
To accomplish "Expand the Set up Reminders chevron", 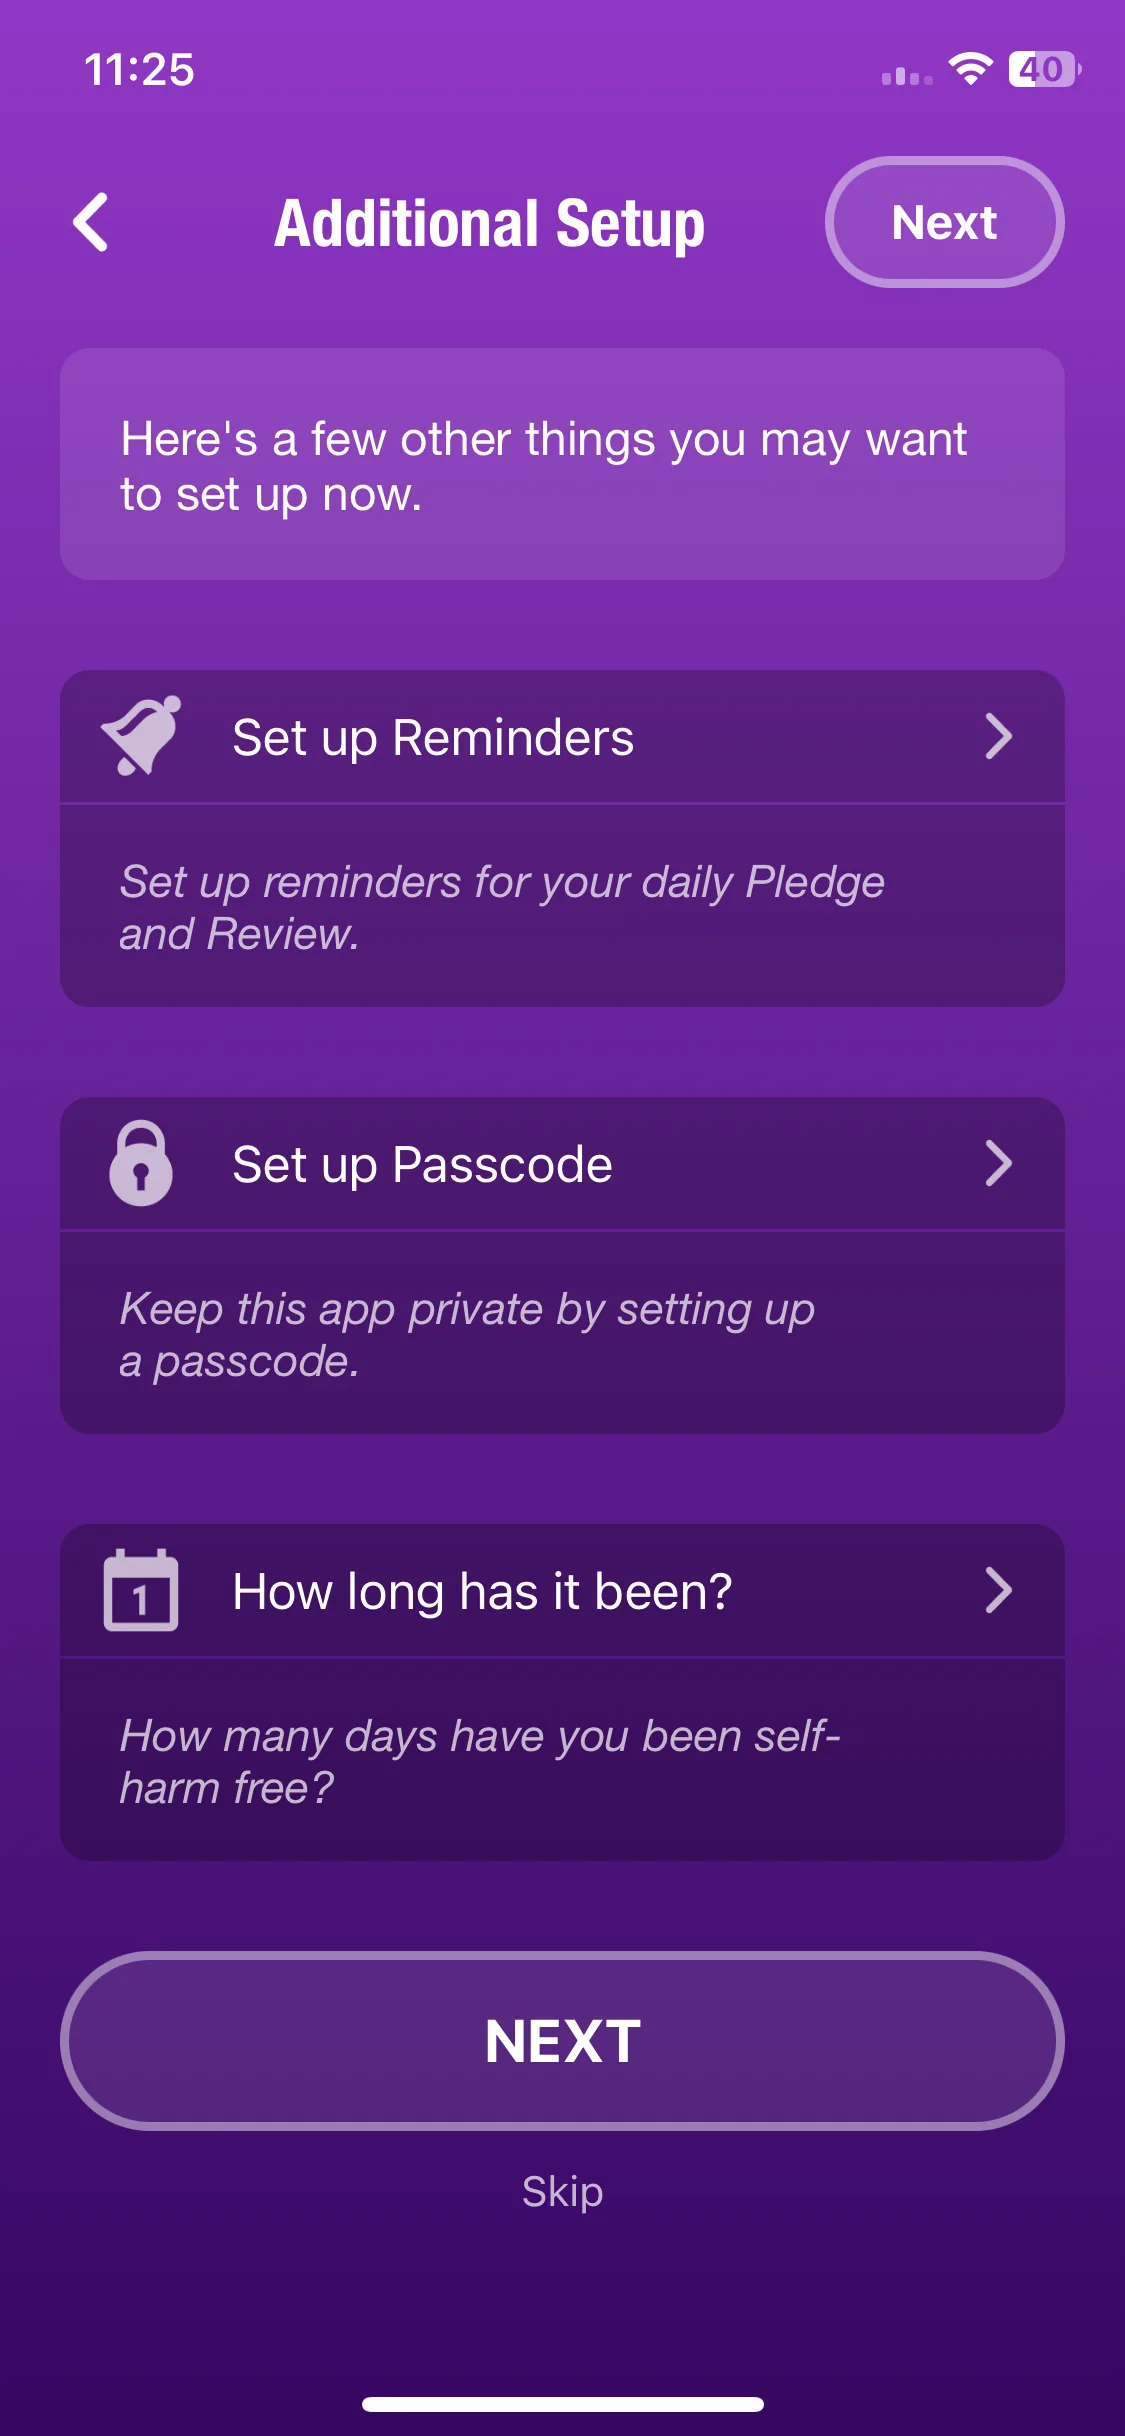I will pos(998,736).
